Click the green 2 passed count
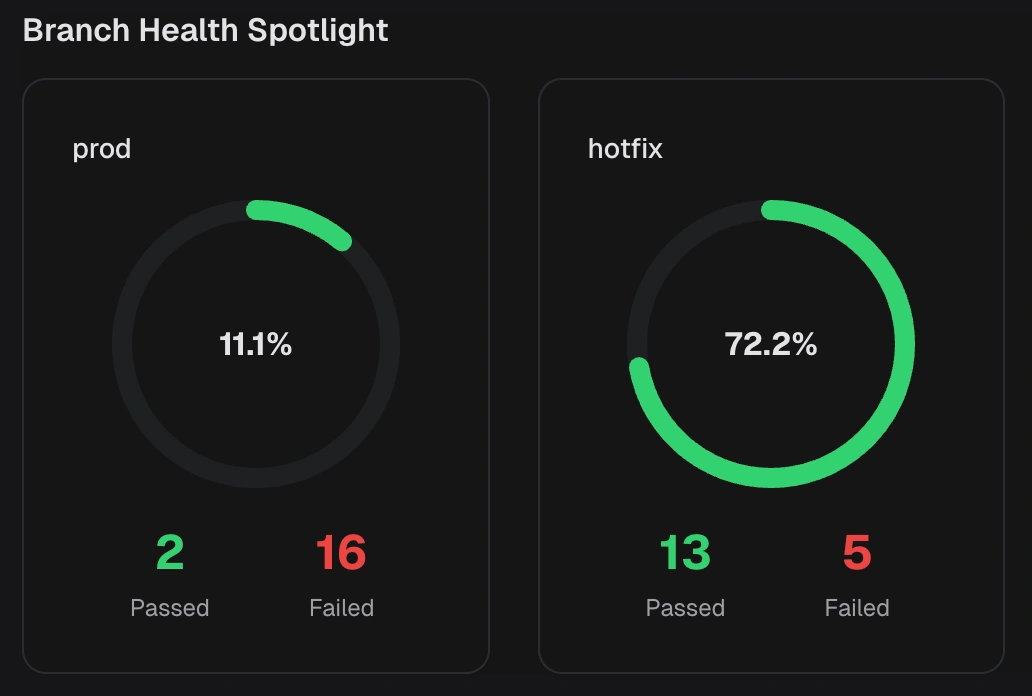The width and height of the screenshot is (1032, 696). tap(170, 553)
